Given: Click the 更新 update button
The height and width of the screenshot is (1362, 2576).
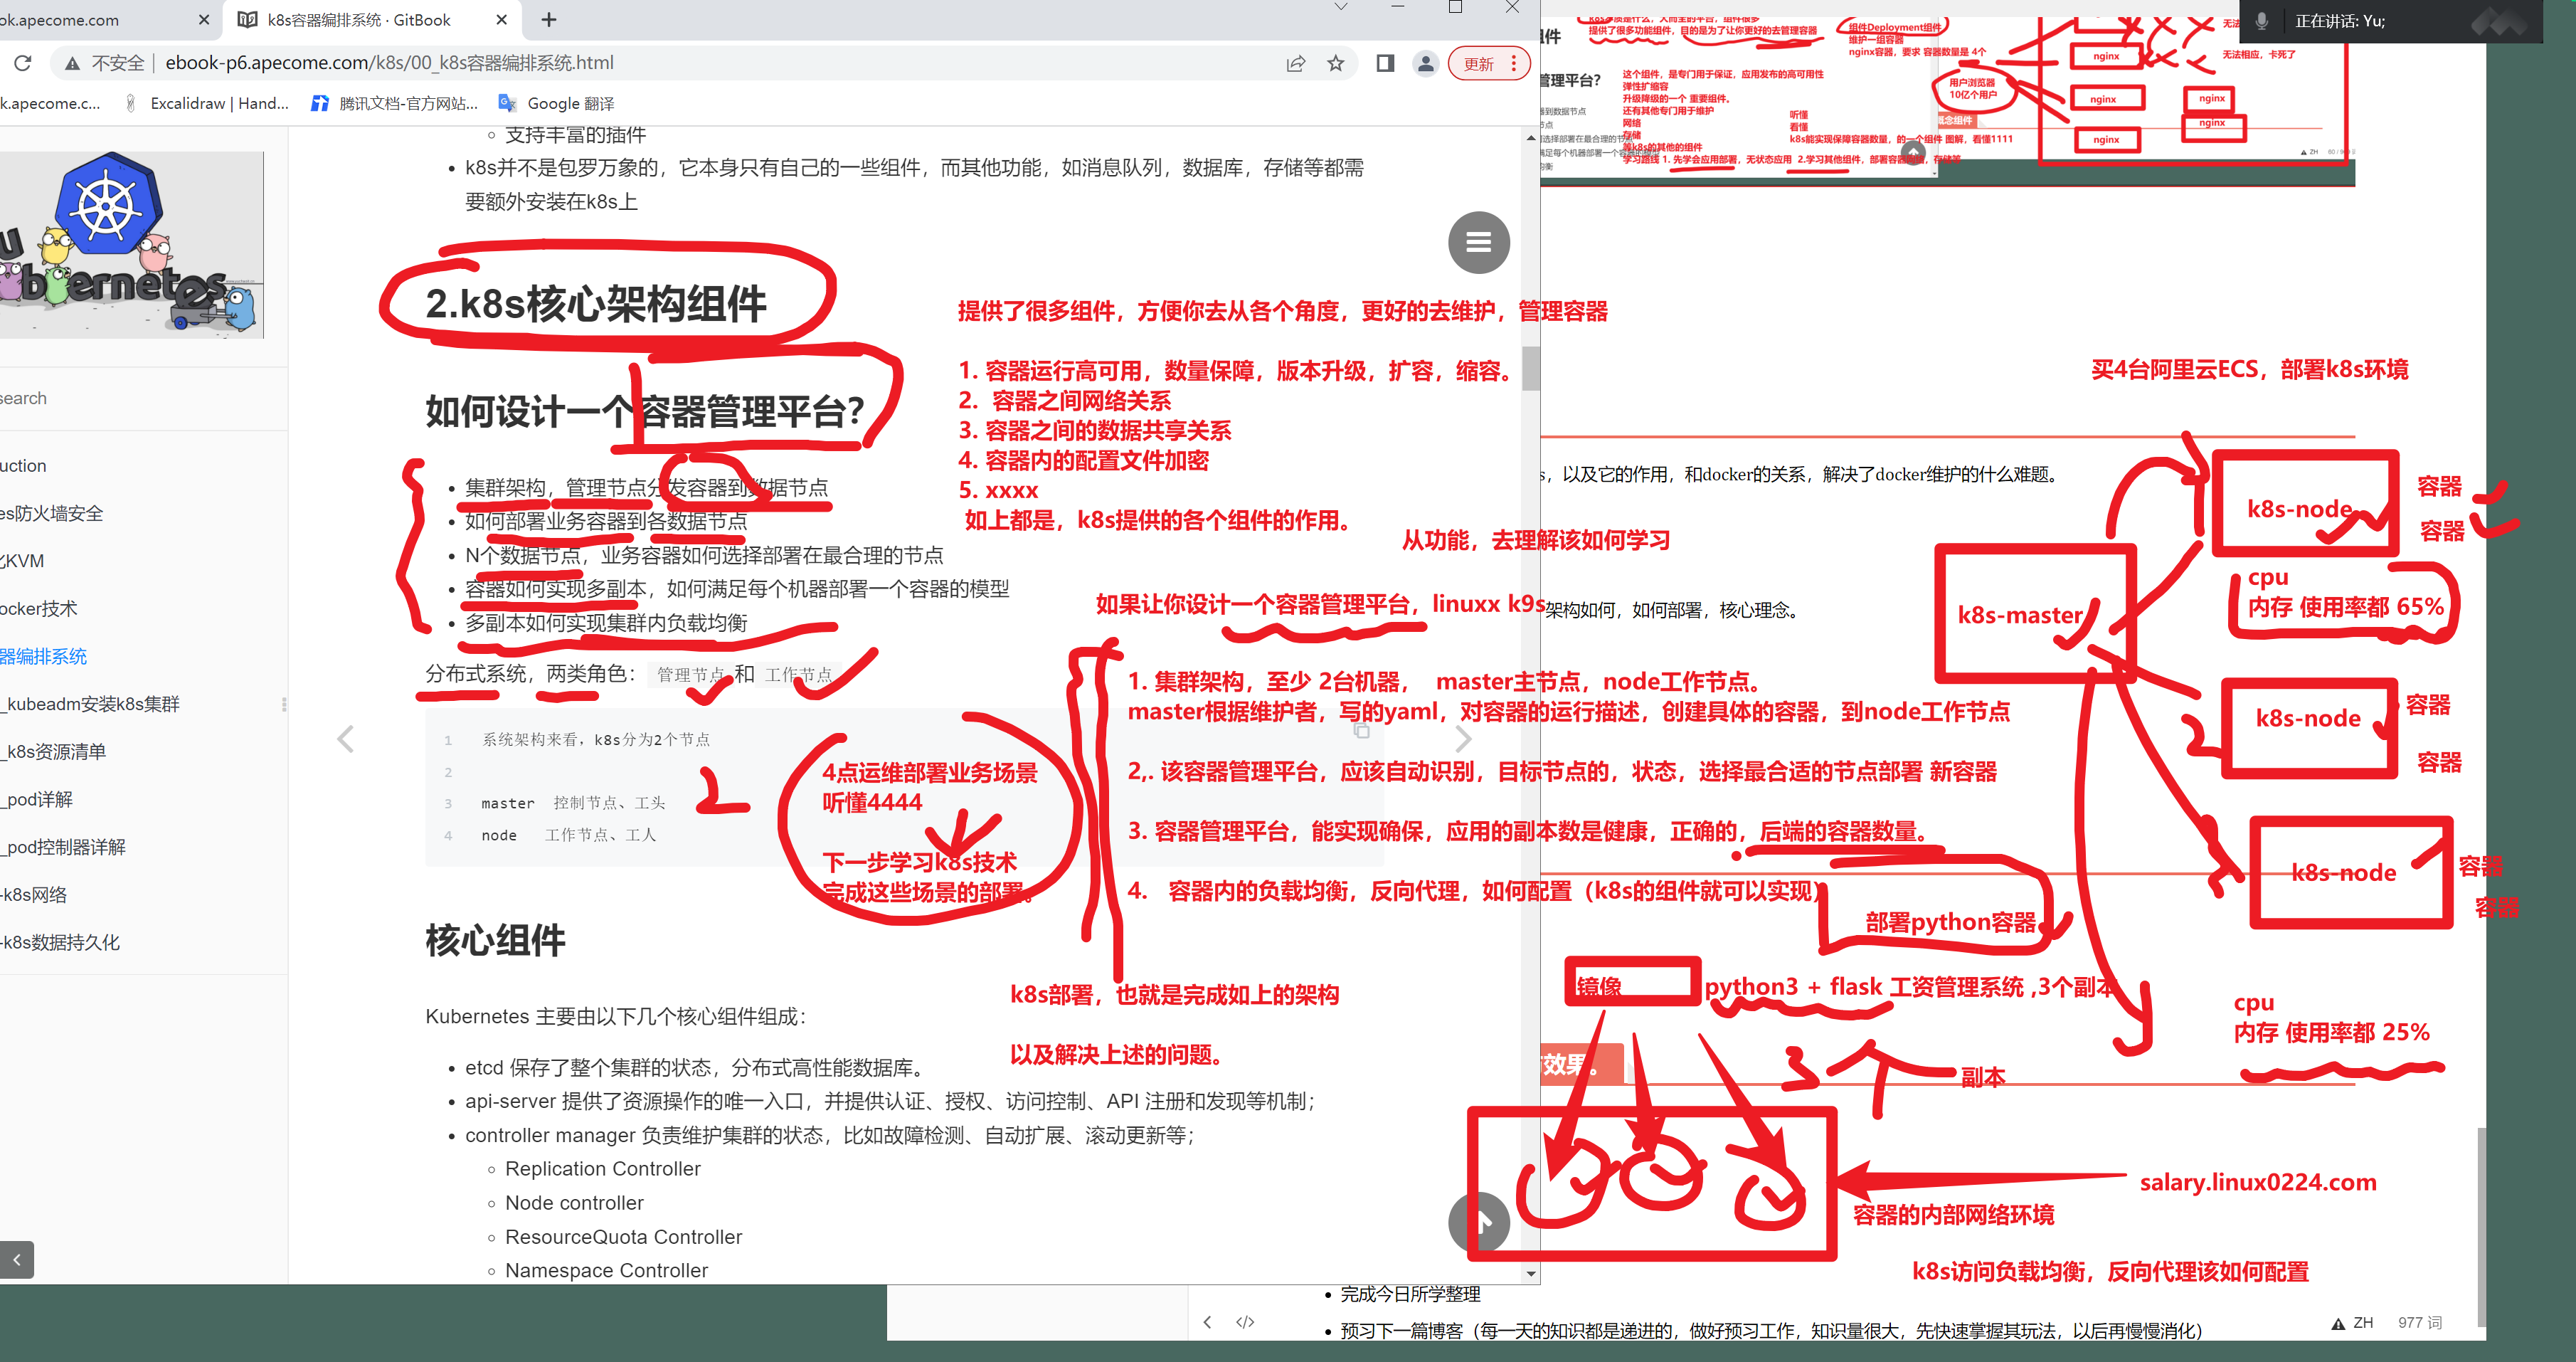Looking at the screenshot, I should point(1479,64).
